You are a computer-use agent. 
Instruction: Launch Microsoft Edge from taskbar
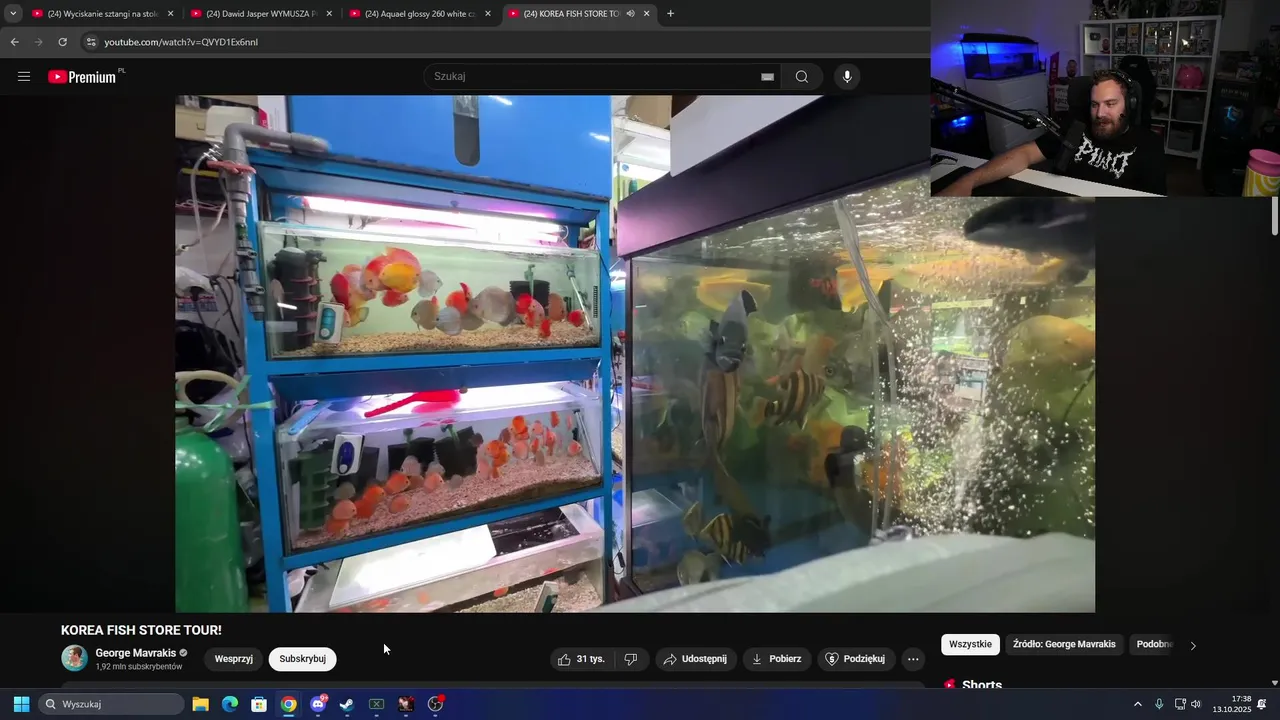(x=230, y=704)
